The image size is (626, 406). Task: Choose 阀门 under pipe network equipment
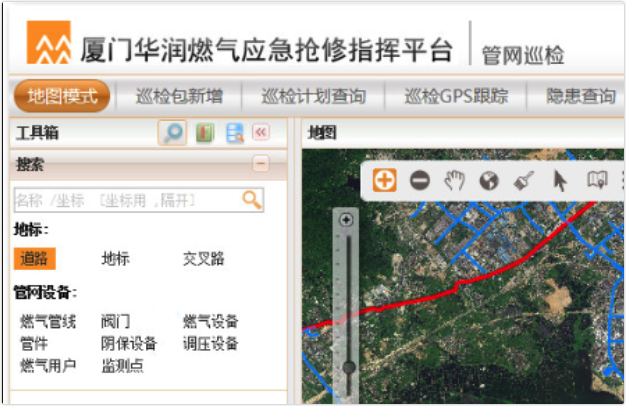[115, 321]
